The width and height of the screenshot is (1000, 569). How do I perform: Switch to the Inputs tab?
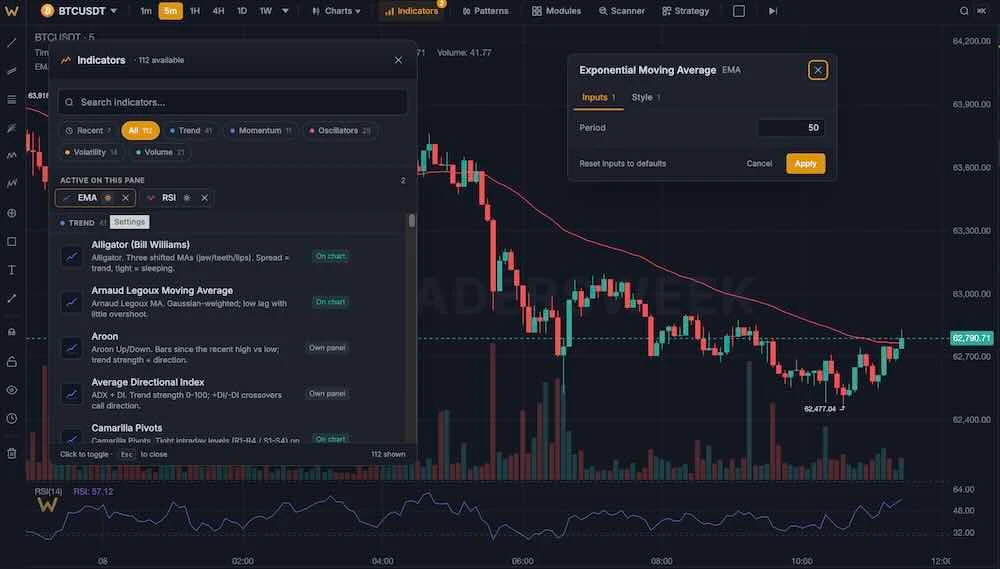coord(598,98)
